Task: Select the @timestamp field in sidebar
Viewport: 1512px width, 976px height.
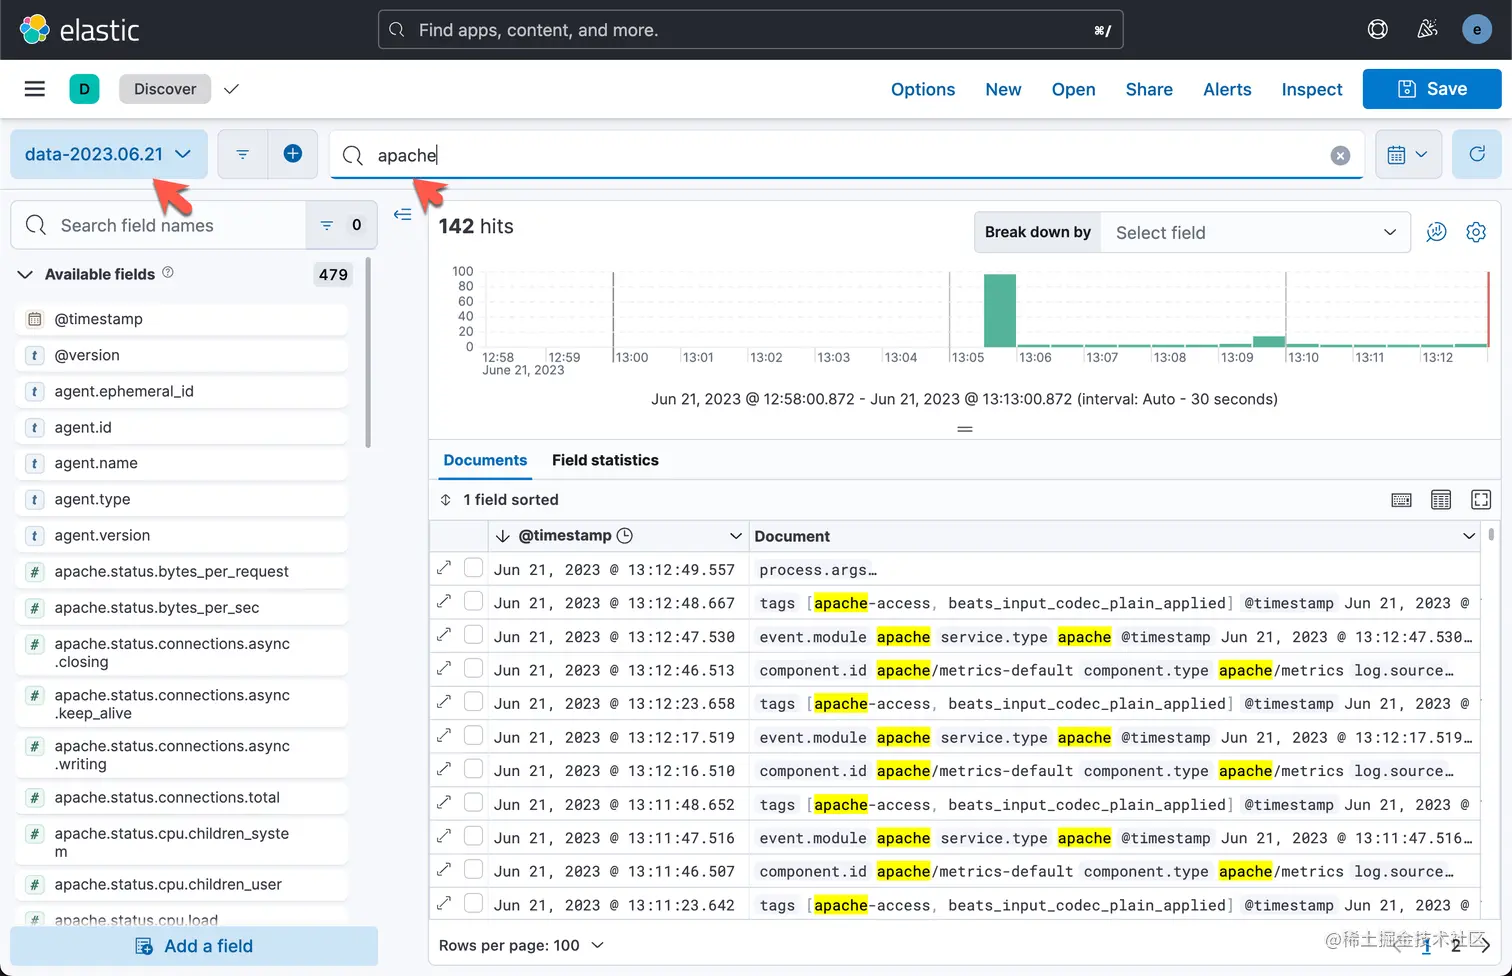Action: (181, 319)
